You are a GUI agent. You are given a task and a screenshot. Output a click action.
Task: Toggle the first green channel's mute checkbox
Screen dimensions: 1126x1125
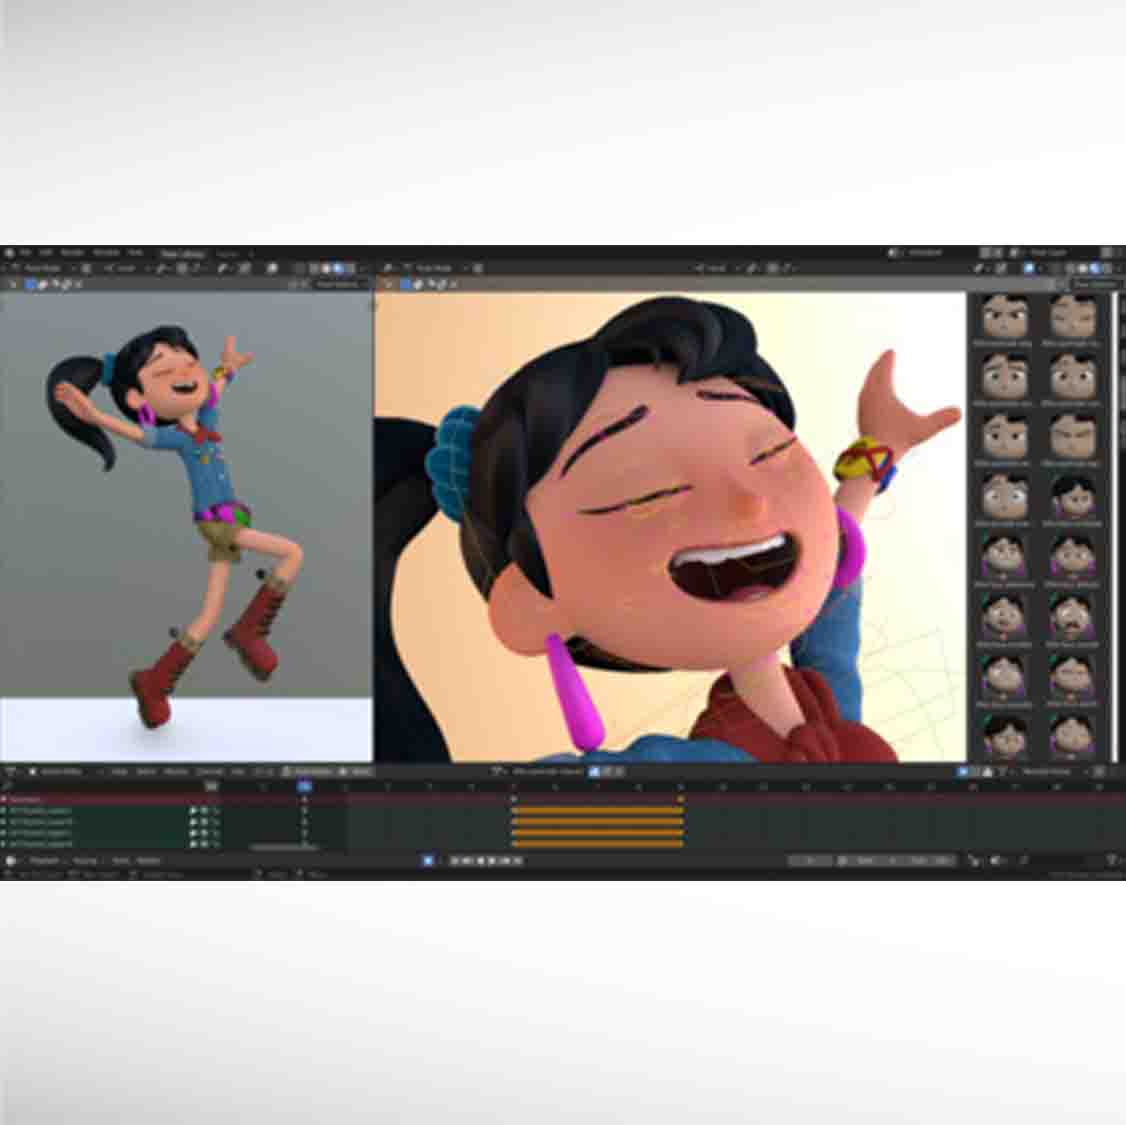coord(204,811)
